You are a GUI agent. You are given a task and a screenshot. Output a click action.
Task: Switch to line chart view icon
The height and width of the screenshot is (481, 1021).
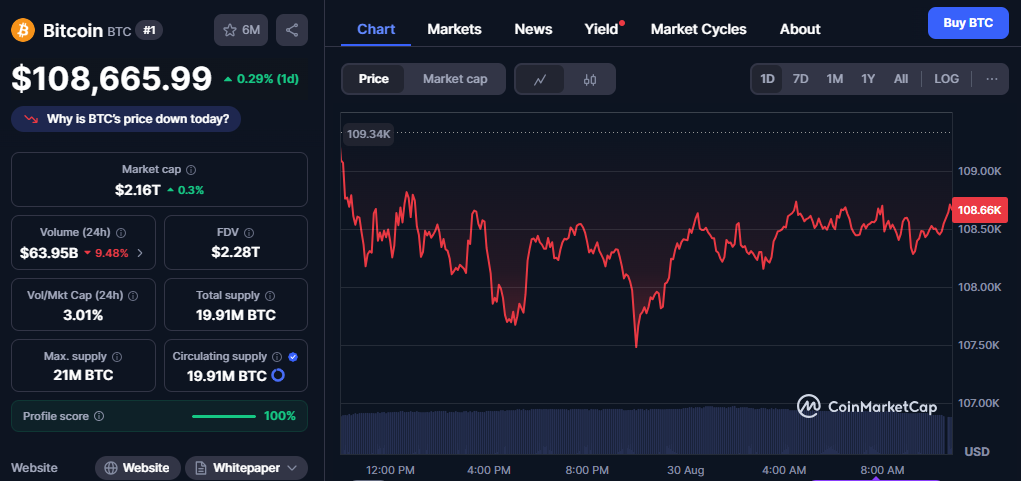[x=540, y=79]
